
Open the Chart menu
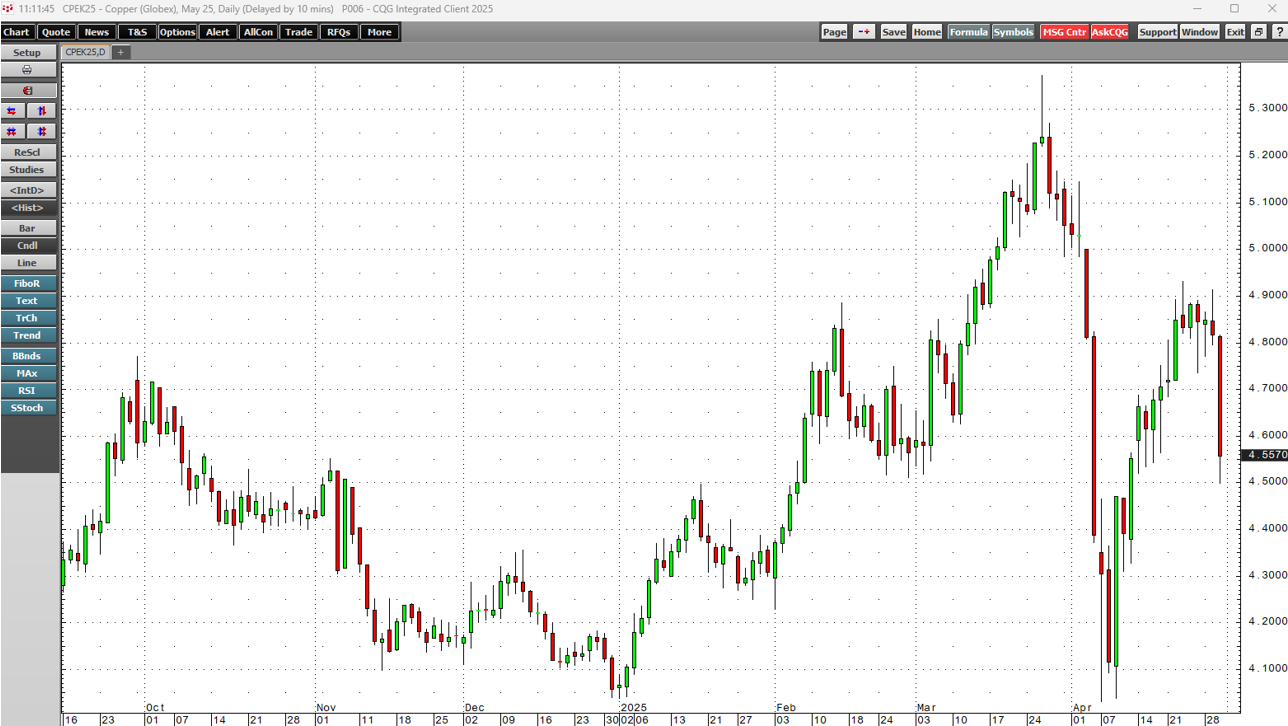pyautogui.click(x=17, y=31)
